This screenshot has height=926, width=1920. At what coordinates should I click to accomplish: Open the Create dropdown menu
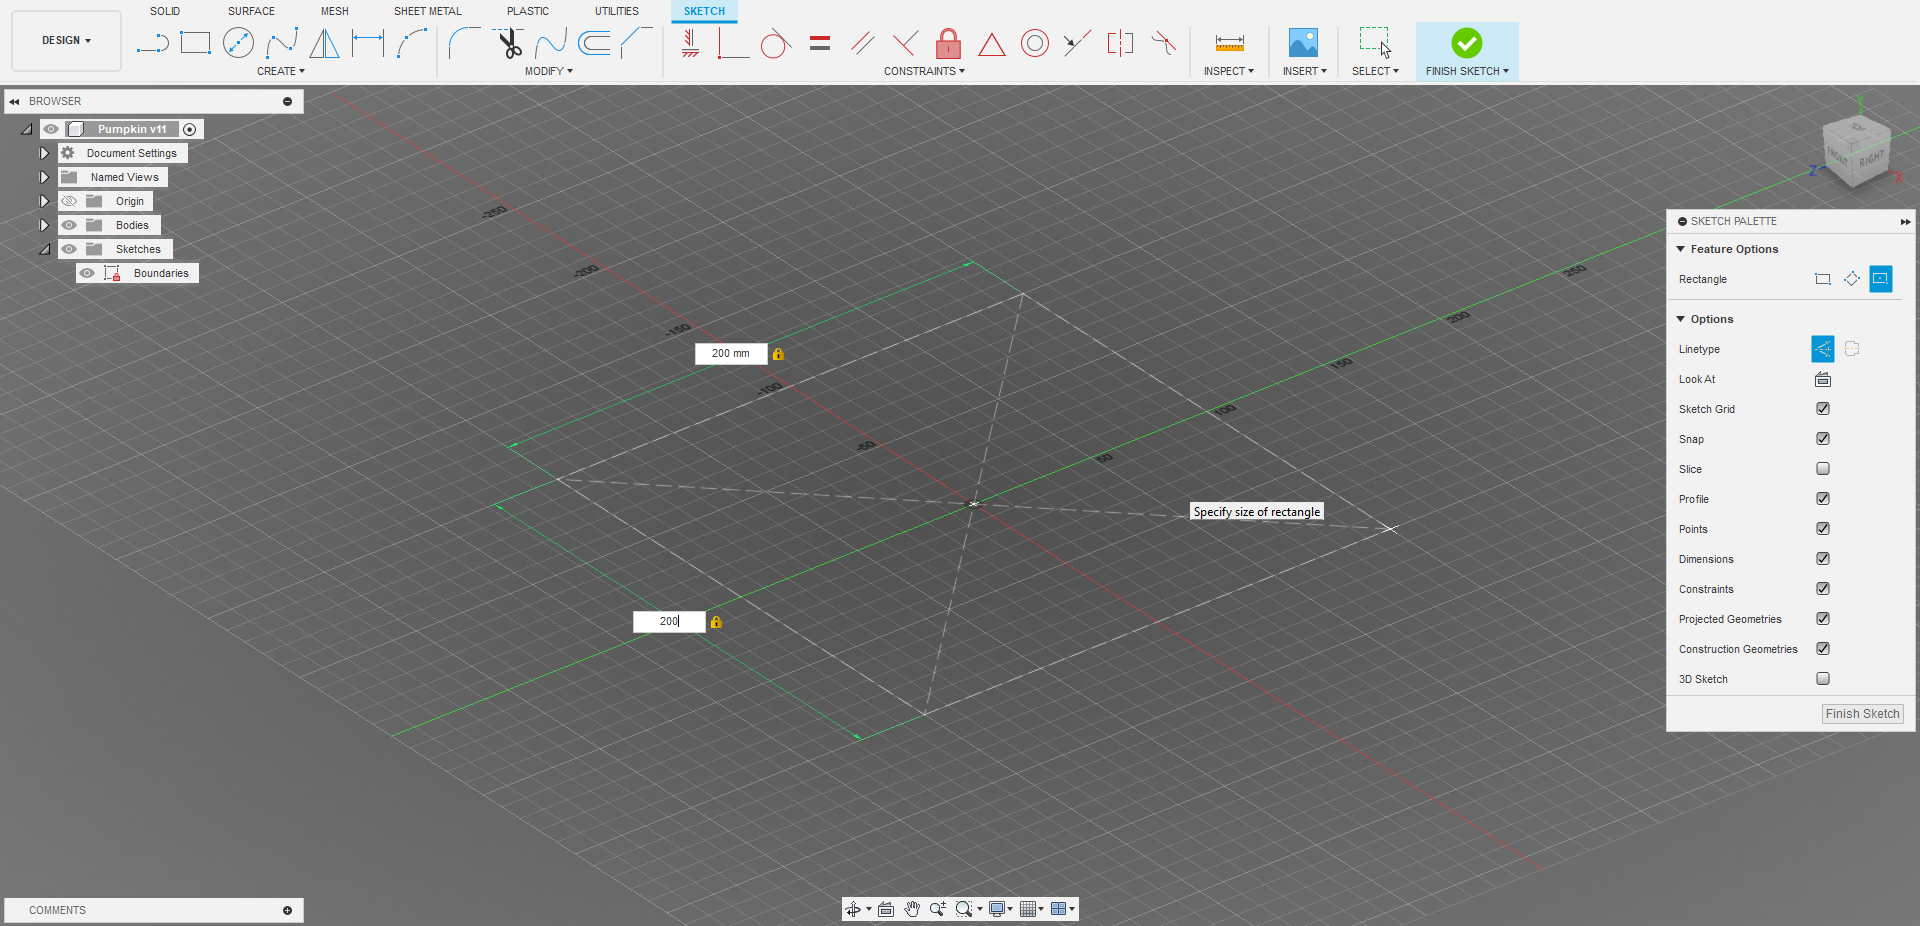pyautogui.click(x=281, y=71)
